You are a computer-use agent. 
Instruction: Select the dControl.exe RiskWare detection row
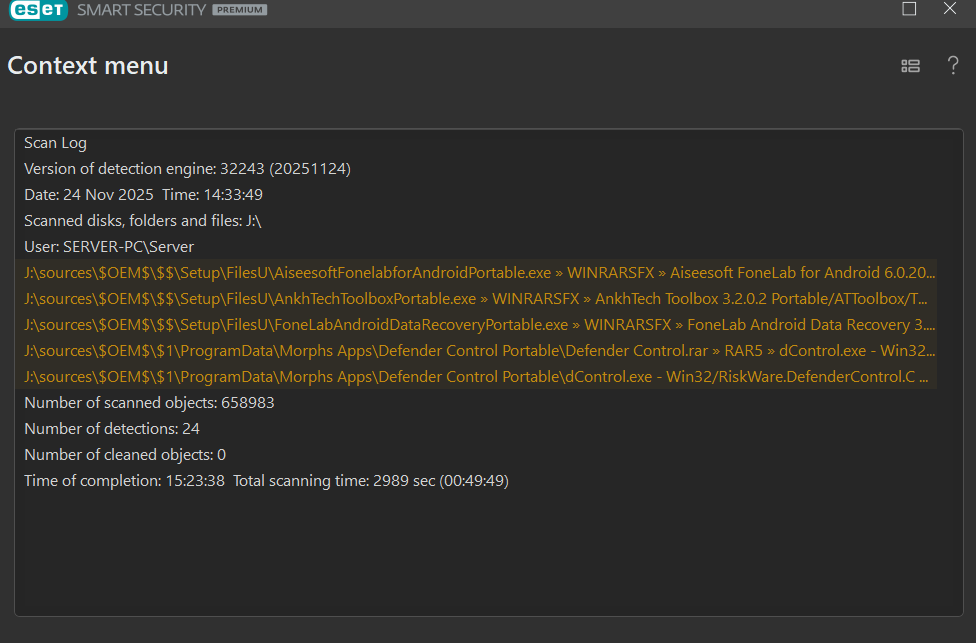click(476, 377)
